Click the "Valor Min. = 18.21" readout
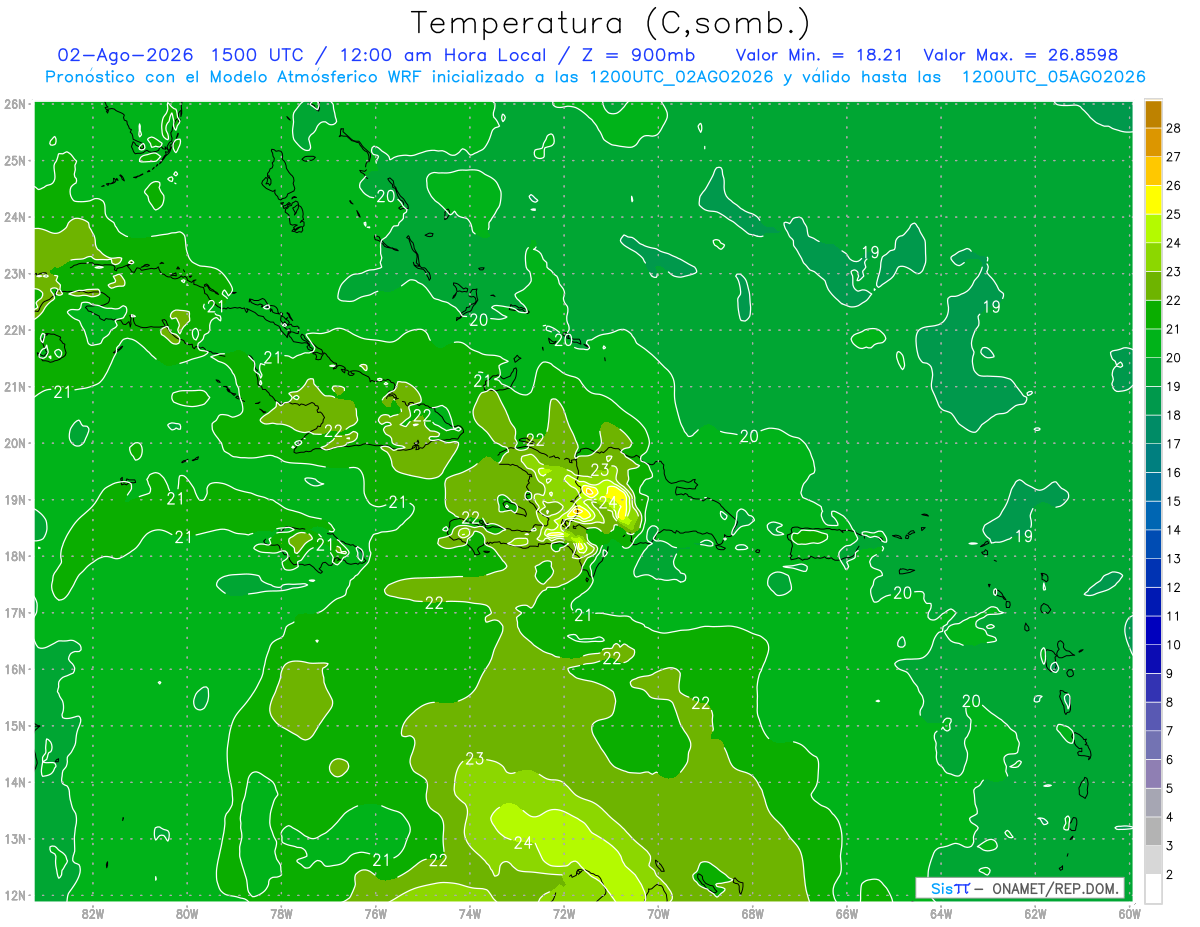Screen dimensions: 1200x927 pyautogui.click(x=821, y=55)
